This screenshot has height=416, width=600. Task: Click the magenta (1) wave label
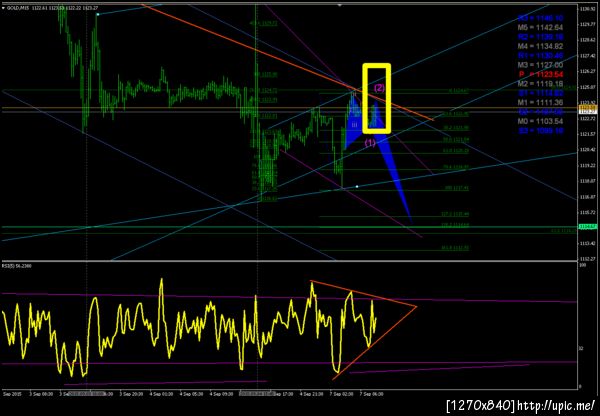[370, 143]
